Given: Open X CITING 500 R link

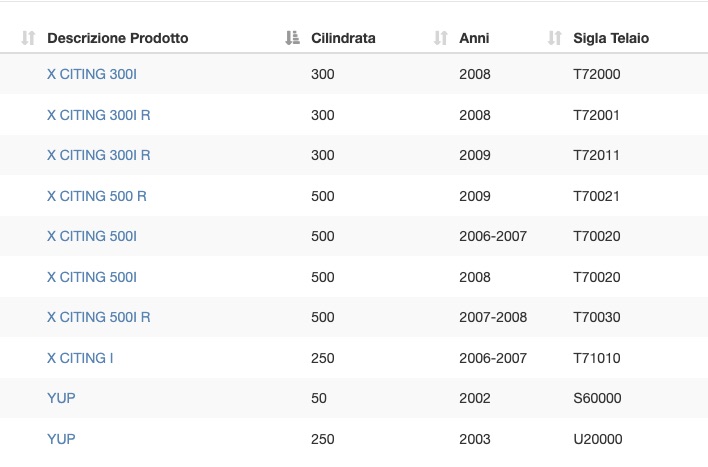Looking at the screenshot, I should (97, 196).
